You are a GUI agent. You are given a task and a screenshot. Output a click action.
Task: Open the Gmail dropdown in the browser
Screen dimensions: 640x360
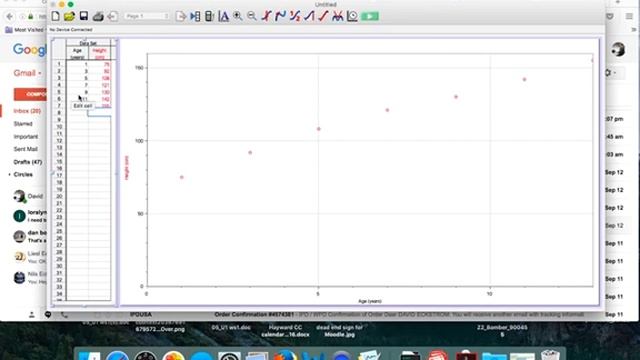[27, 73]
